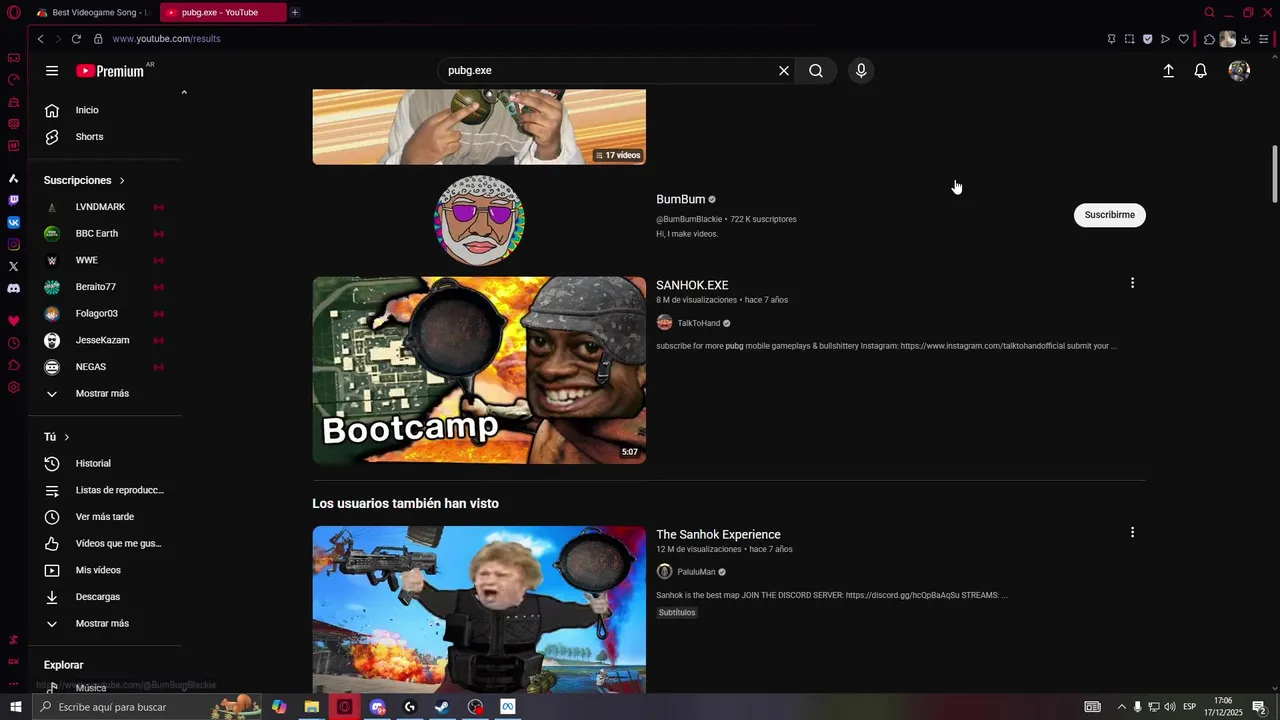Click the page vertical scrollbar thumb
This screenshot has height=720, width=1280.
pos(1274,173)
